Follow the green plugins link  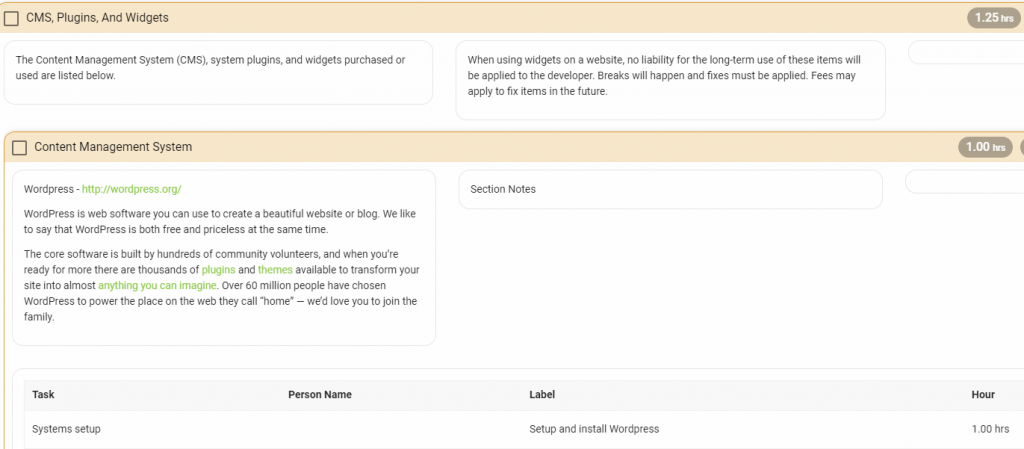click(218, 270)
